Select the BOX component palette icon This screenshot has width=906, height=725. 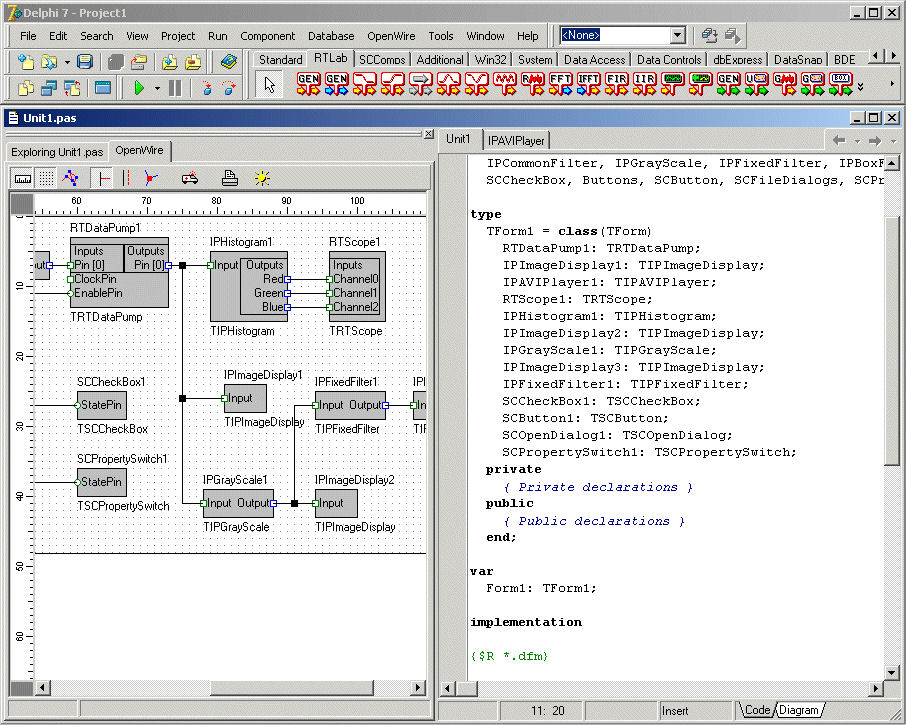coord(841,84)
